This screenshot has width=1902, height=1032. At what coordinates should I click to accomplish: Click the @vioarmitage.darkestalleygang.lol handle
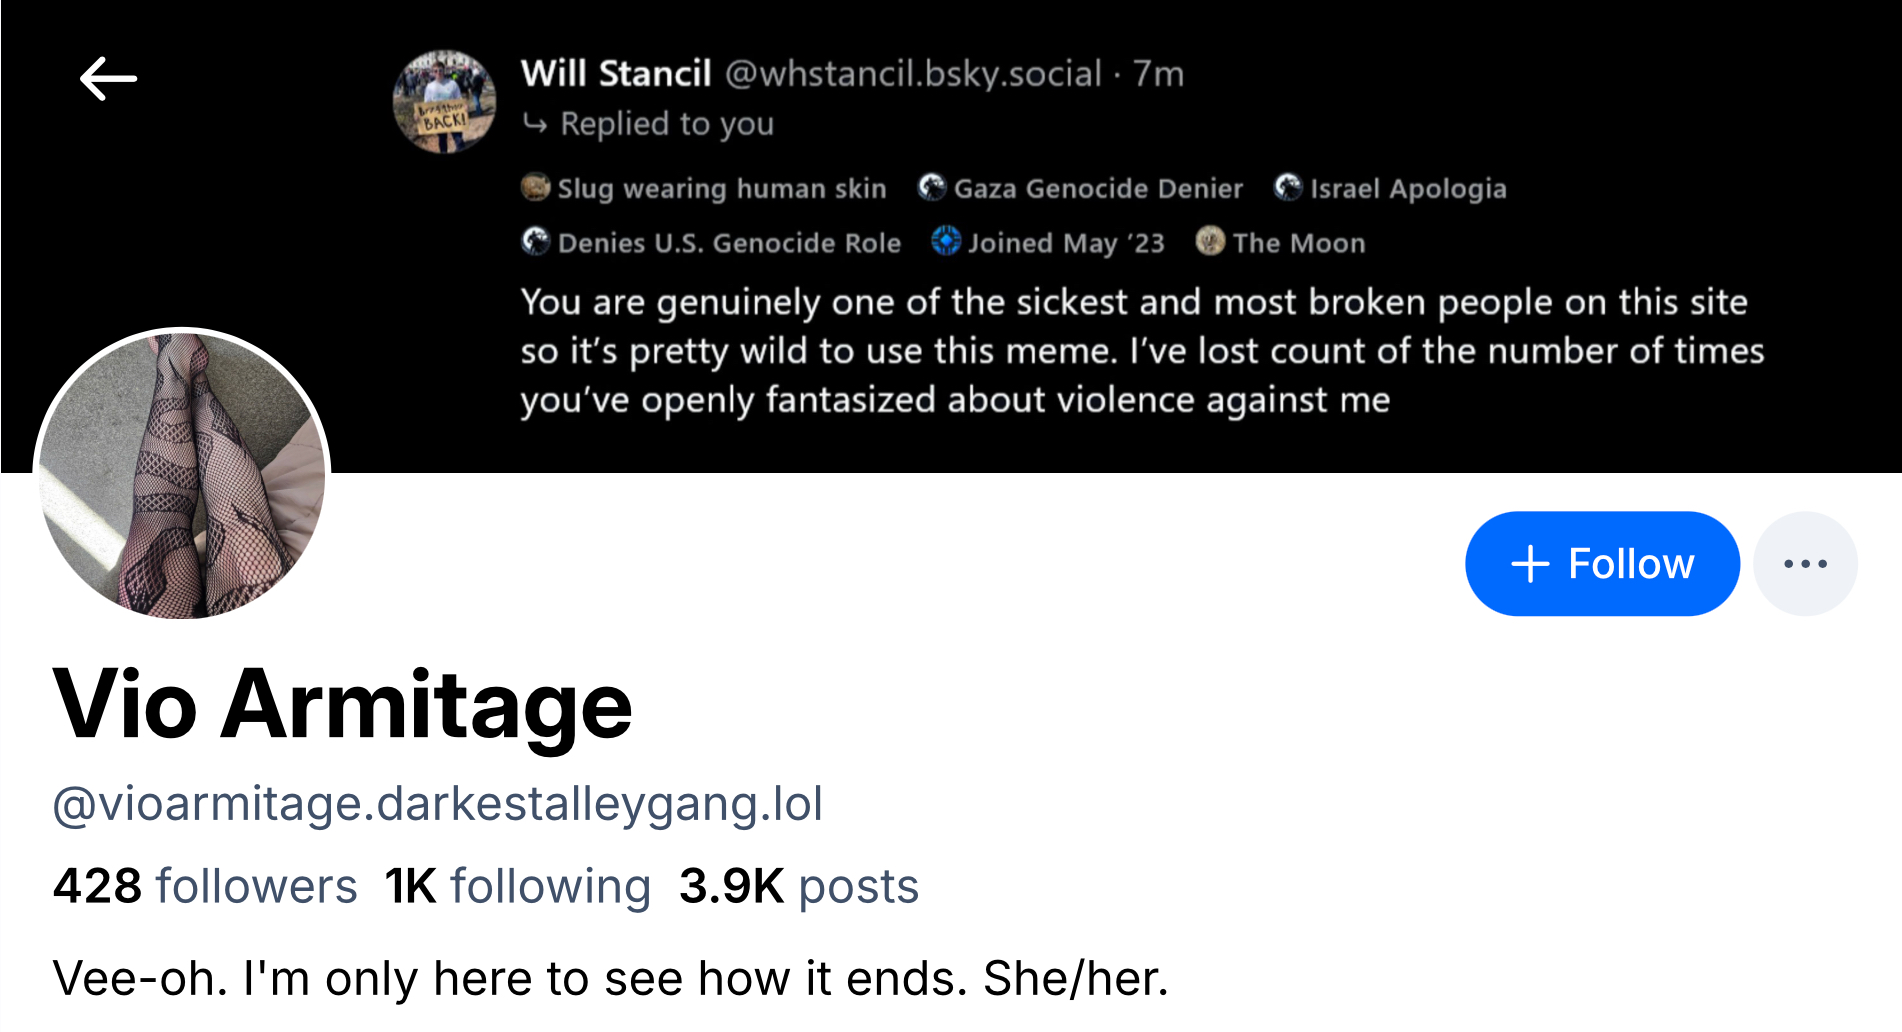click(437, 804)
